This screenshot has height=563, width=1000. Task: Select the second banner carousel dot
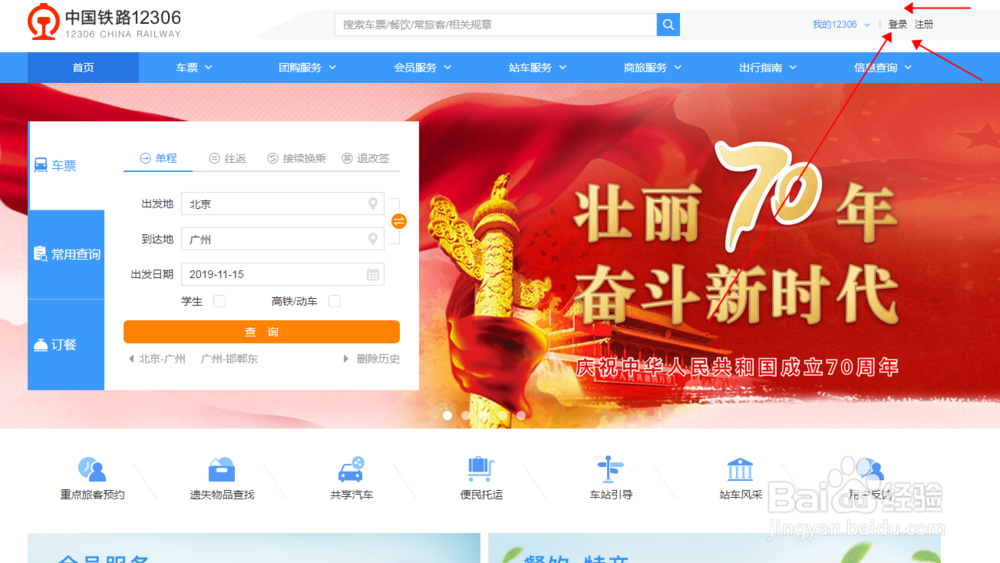point(466,415)
